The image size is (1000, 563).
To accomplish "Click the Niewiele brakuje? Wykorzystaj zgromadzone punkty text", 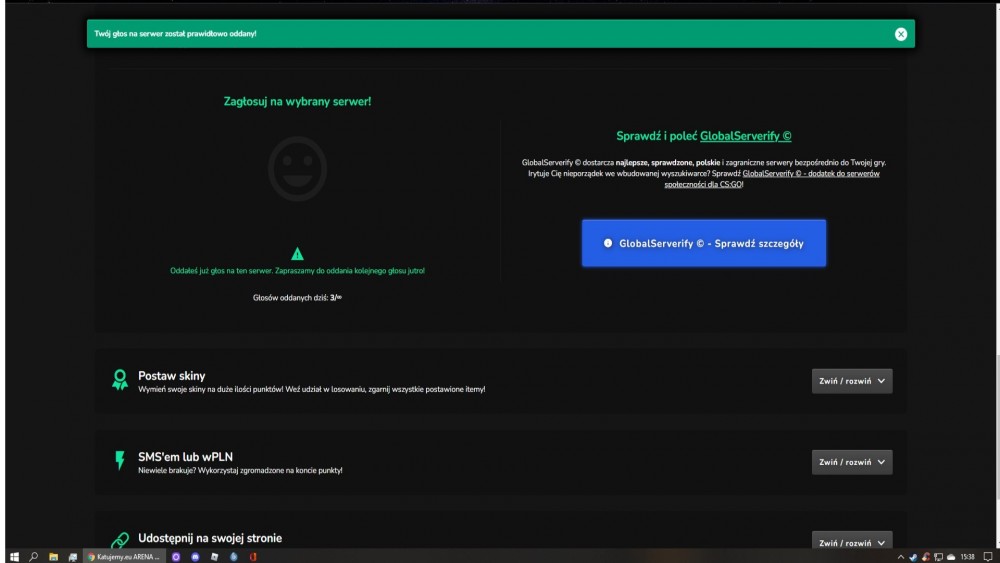I will tap(240, 471).
